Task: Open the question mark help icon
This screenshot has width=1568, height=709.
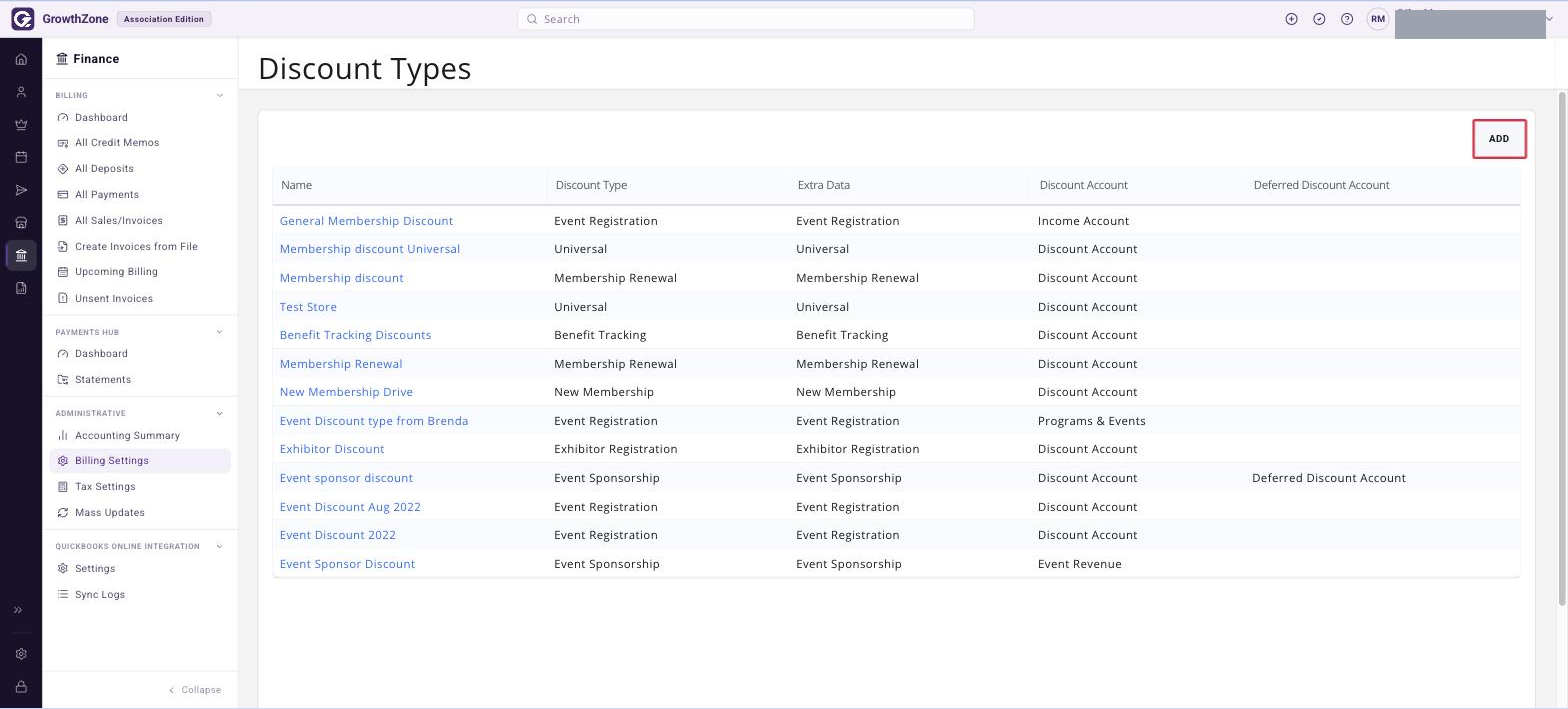Action: coord(1347,19)
